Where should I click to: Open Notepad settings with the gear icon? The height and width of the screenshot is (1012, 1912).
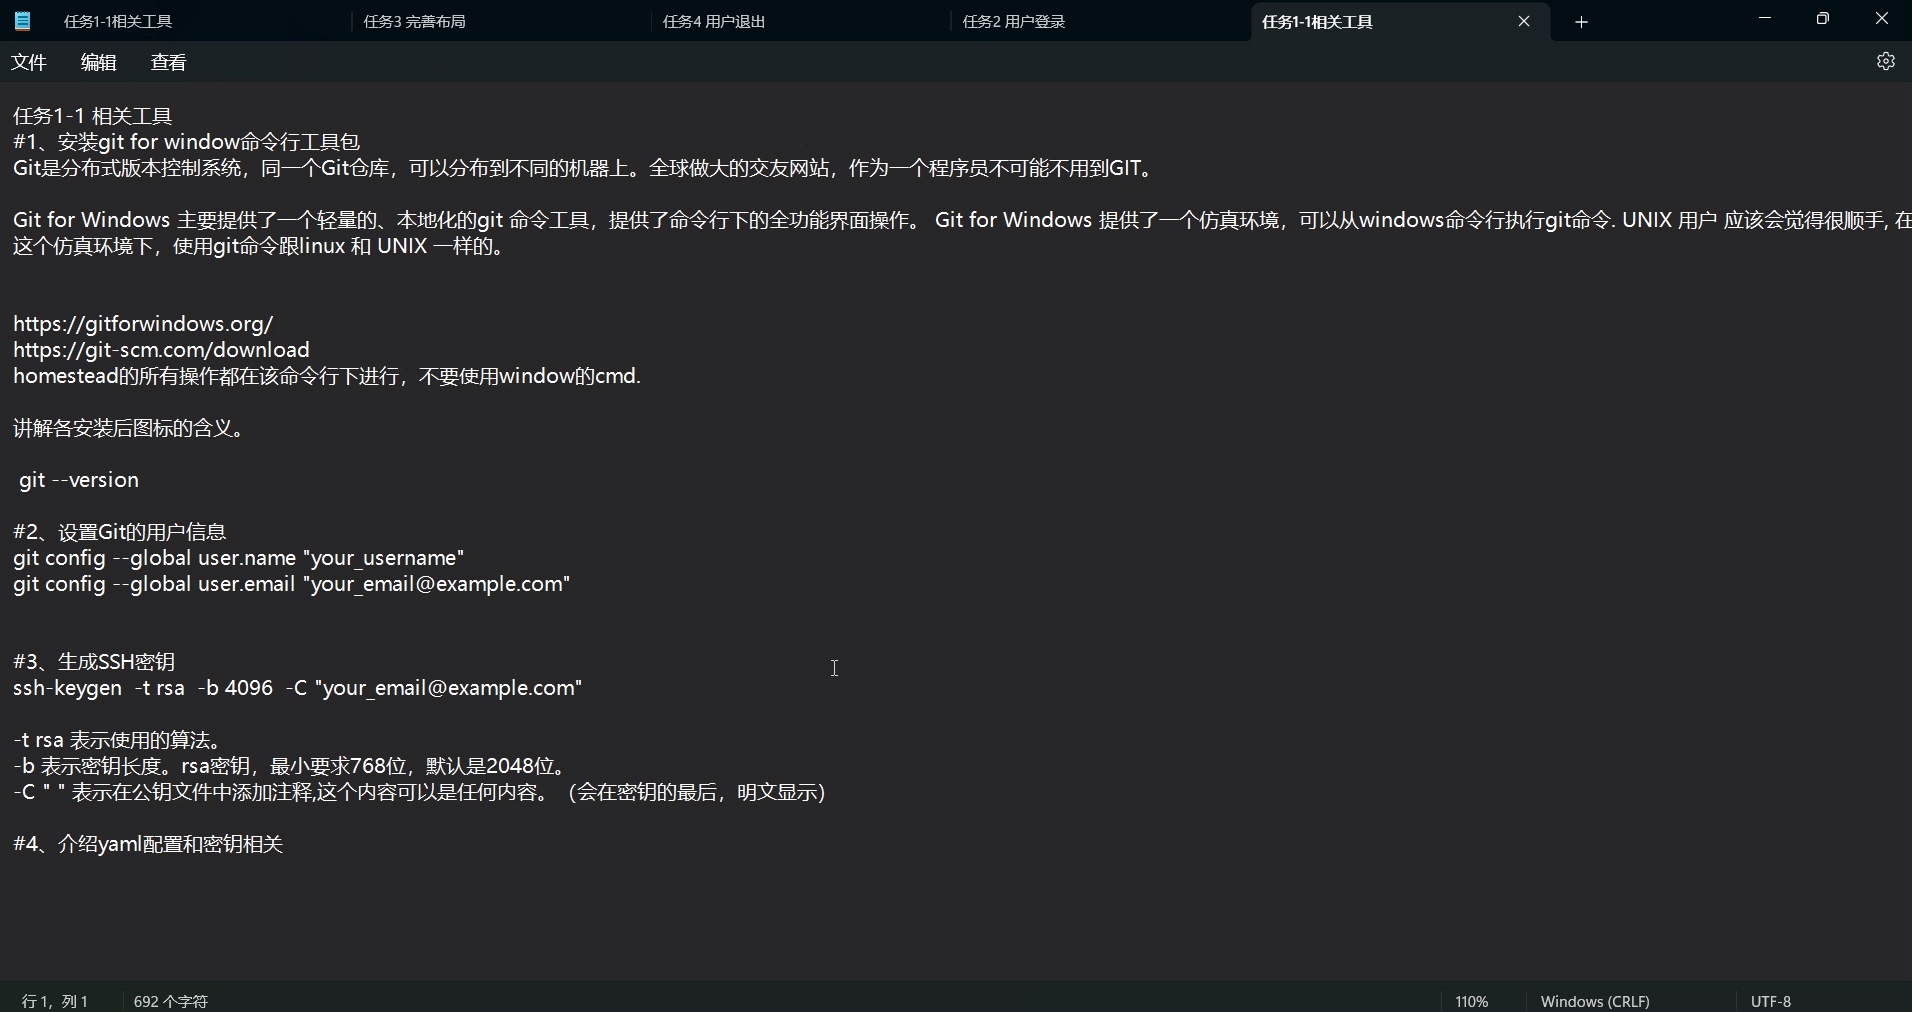1886,61
